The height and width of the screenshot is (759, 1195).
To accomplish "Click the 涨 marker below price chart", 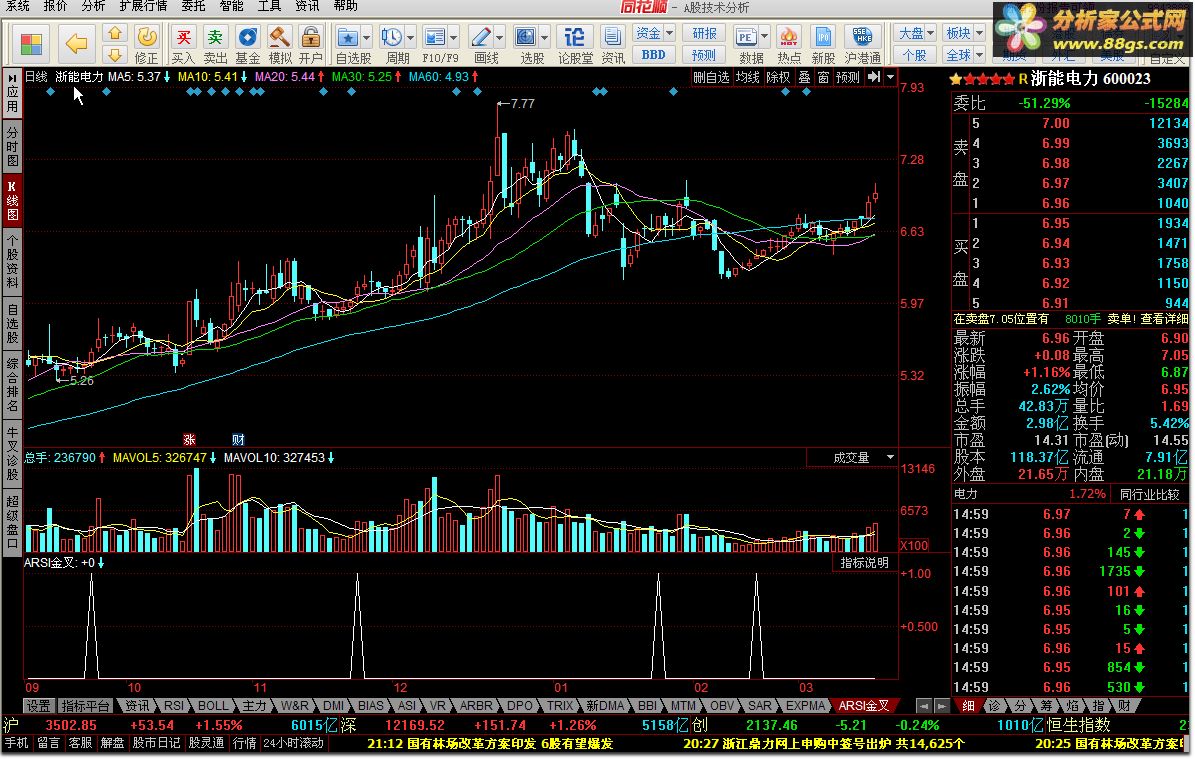I will pyautogui.click(x=189, y=440).
